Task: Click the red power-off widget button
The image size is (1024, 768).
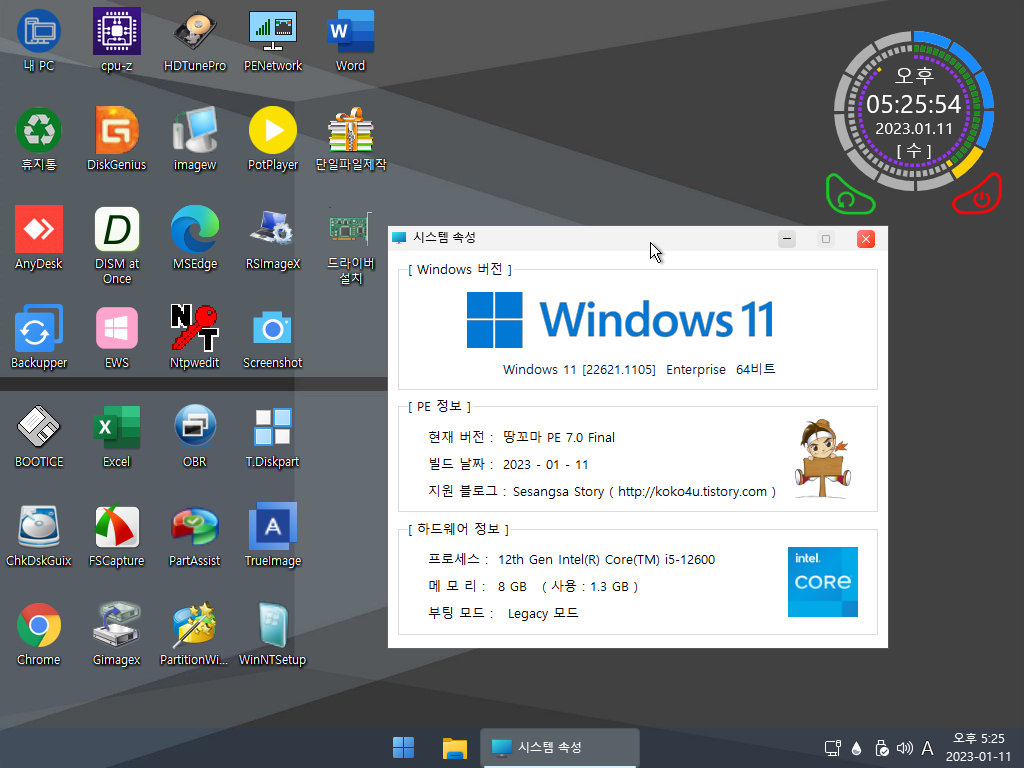Action: pyautogui.click(x=979, y=195)
